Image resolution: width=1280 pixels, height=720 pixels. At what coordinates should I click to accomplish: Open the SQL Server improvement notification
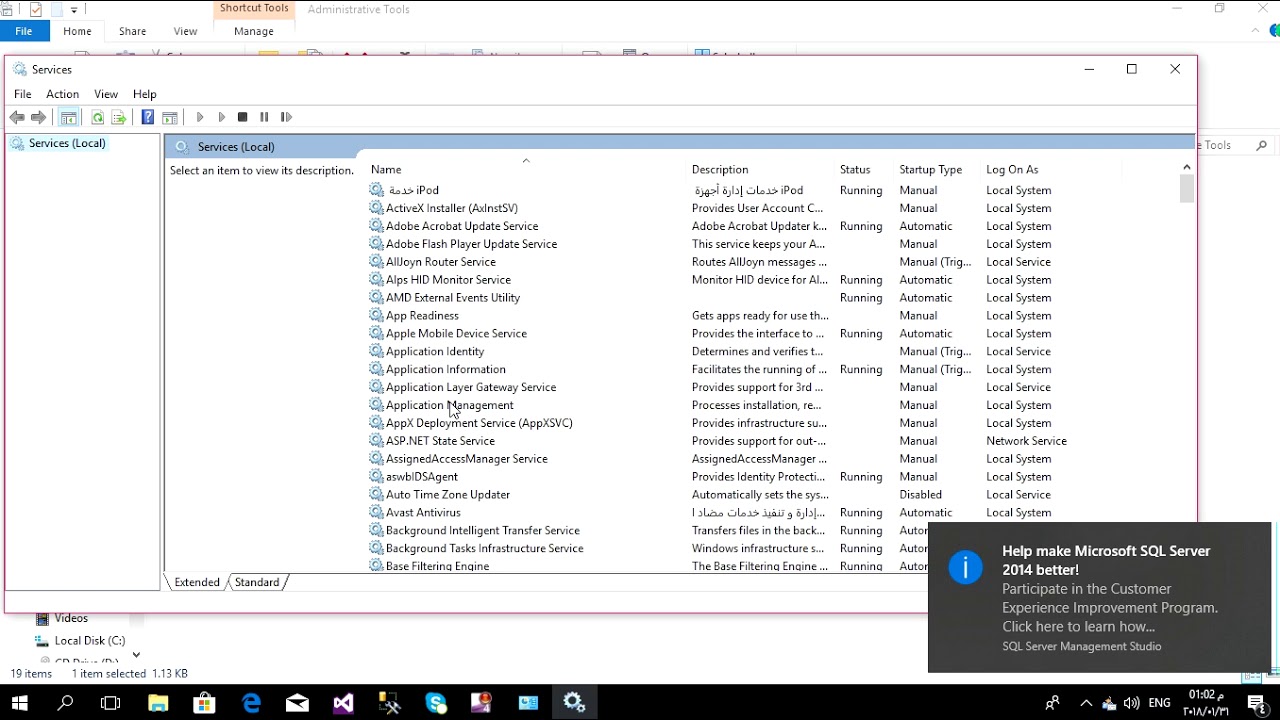pyautogui.click(x=1099, y=597)
